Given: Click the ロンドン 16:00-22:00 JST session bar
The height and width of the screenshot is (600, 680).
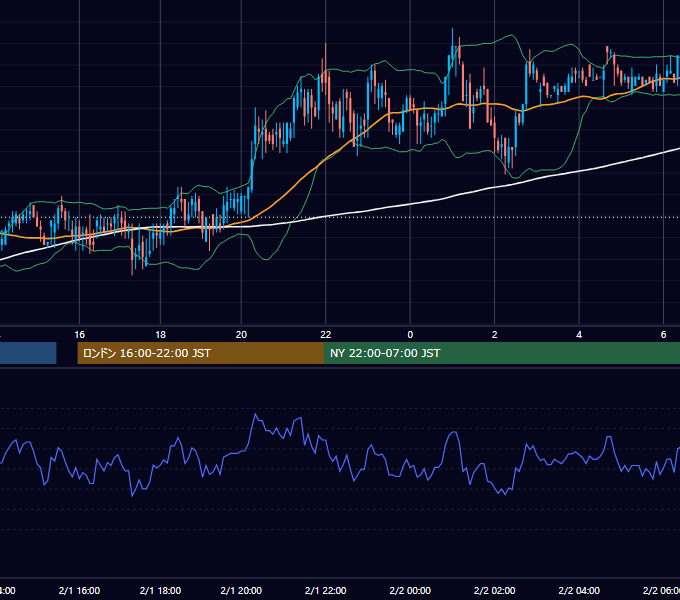Looking at the screenshot, I should click(200, 353).
